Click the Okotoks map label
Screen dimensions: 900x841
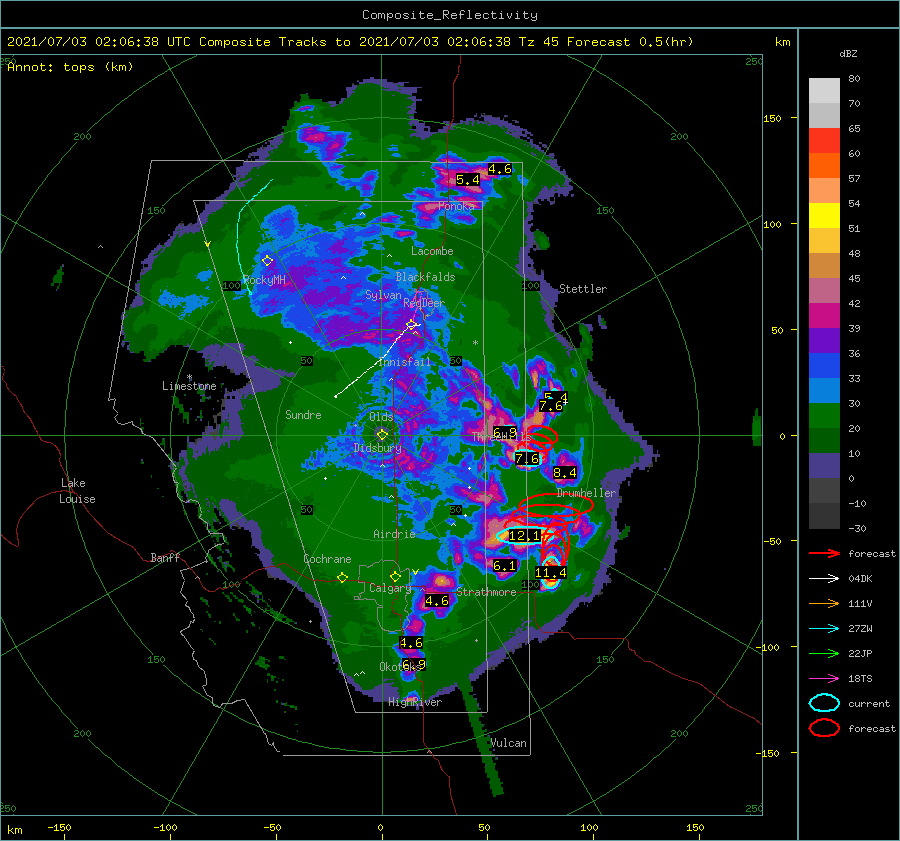pos(400,667)
